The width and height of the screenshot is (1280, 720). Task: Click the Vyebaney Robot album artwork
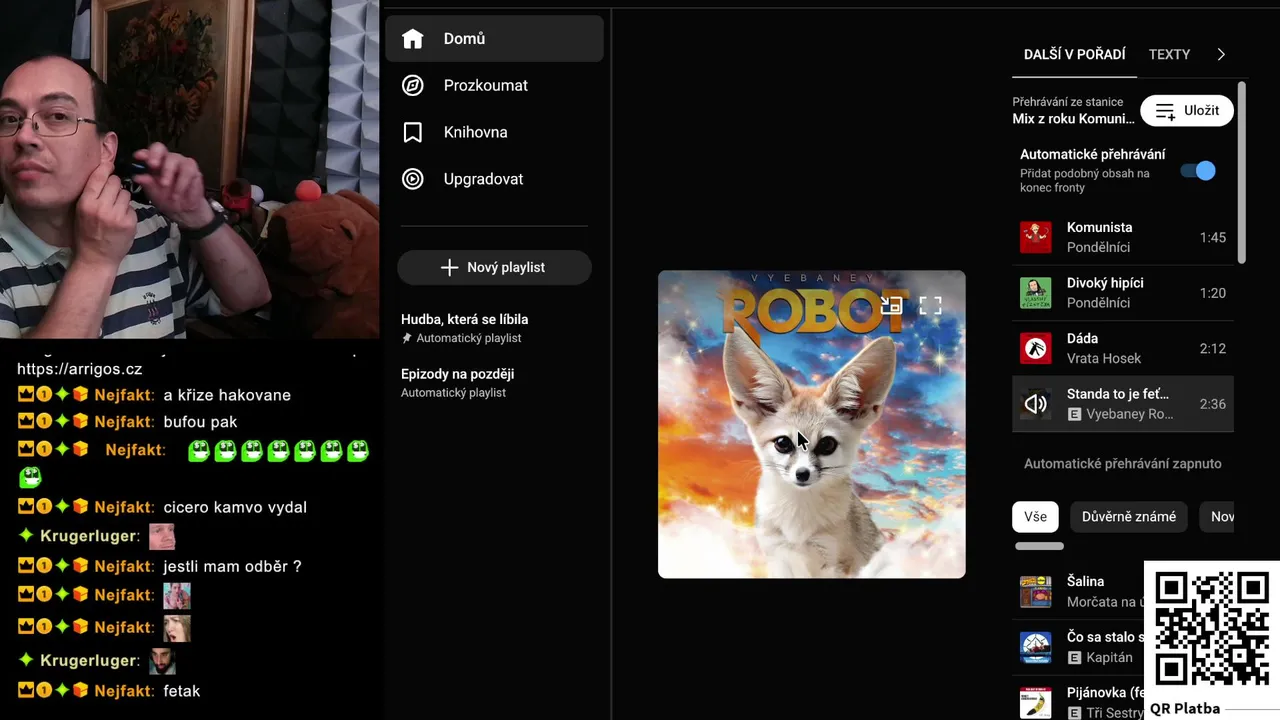coord(812,424)
